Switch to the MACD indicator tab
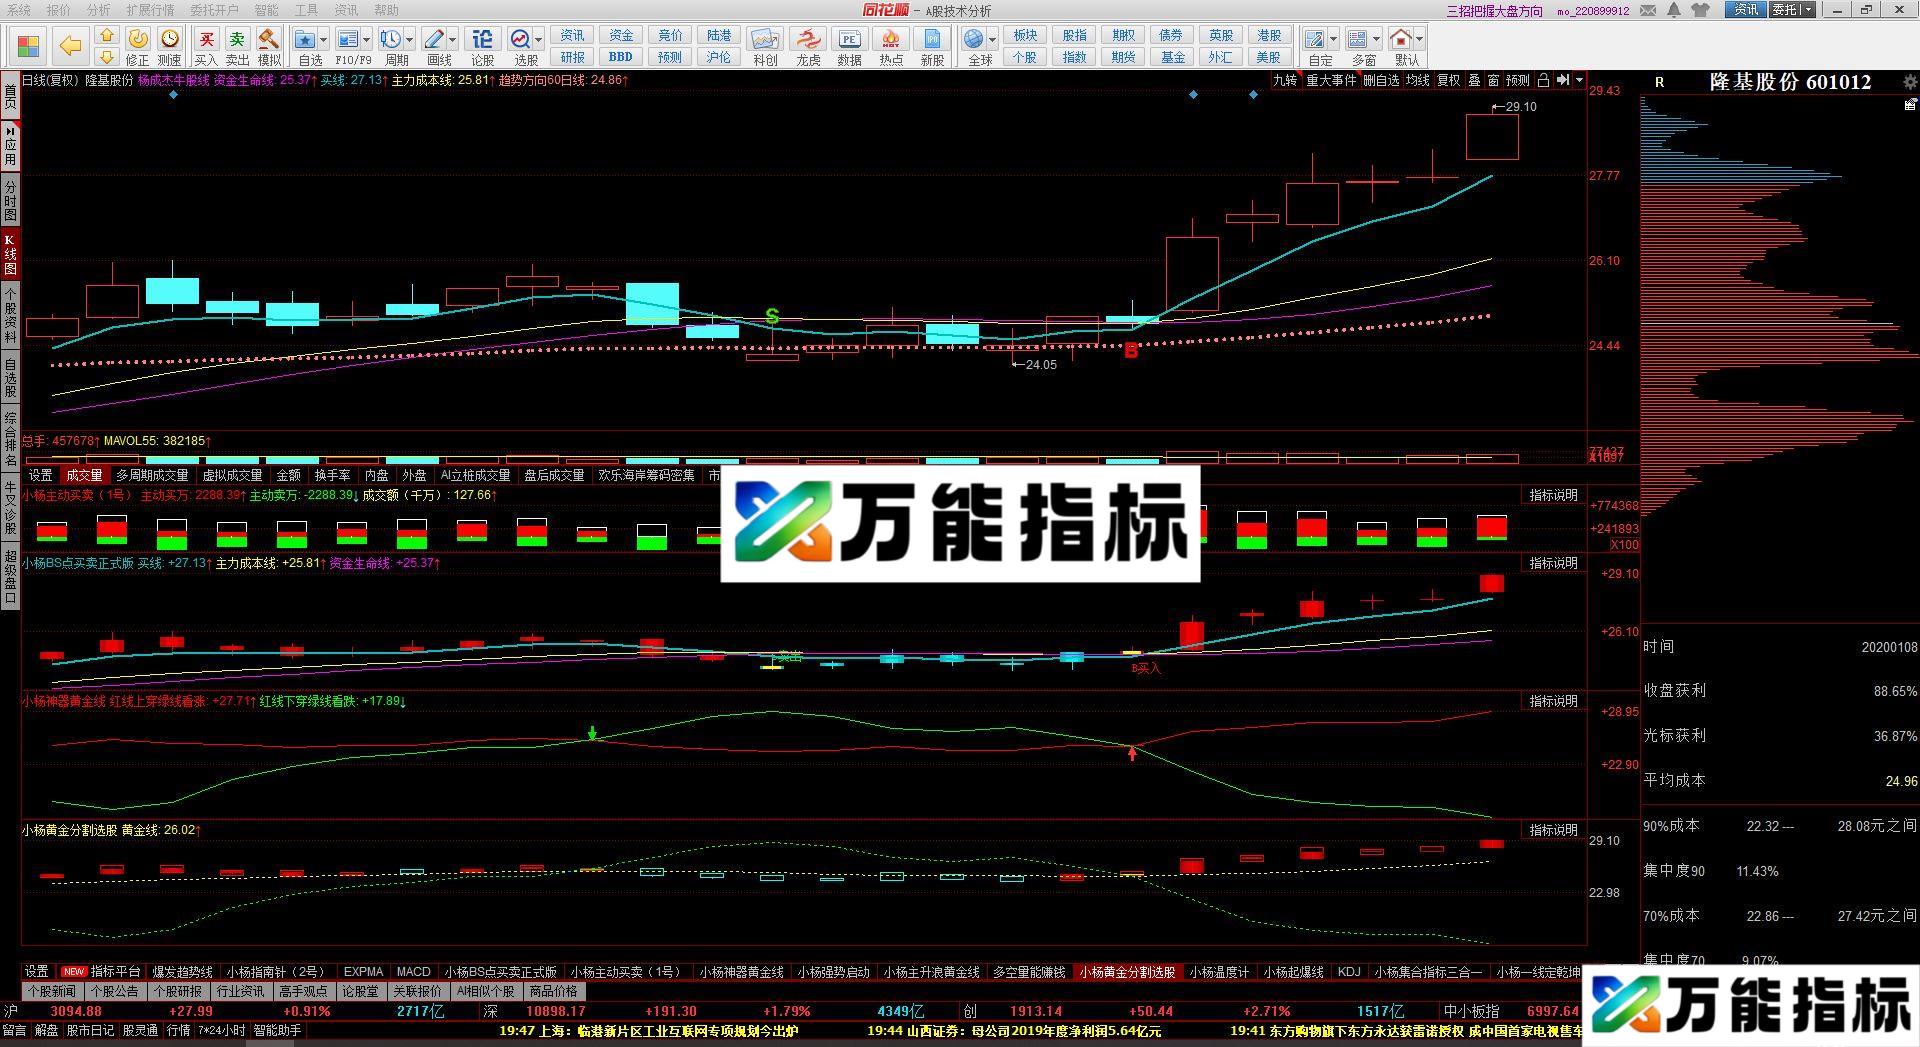Image resolution: width=1920 pixels, height=1047 pixels. pyautogui.click(x=413, y=971)
